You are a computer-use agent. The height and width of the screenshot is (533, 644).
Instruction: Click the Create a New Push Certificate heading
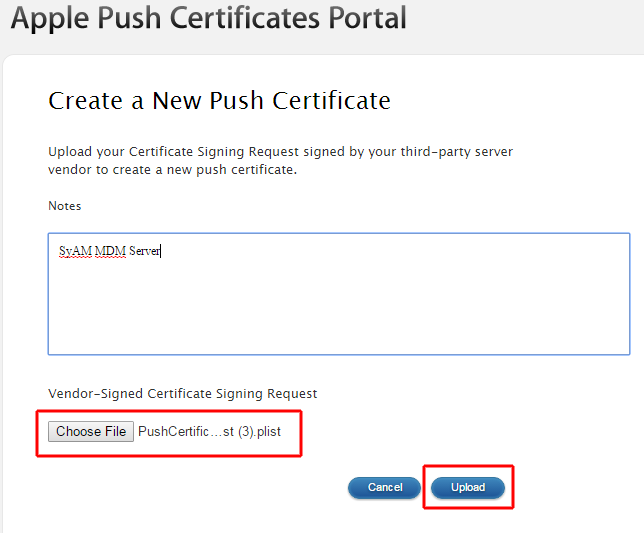tap(219, 100)
